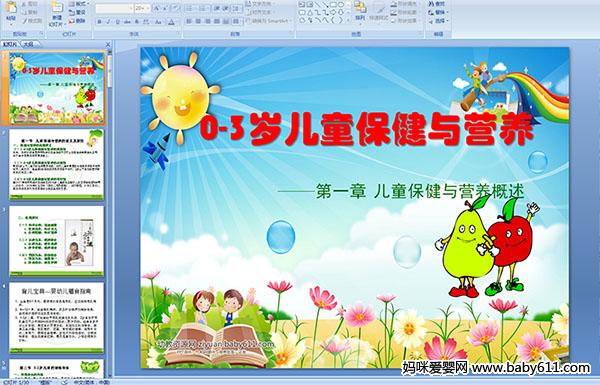
Task: Toggle text shadow formatting button
Action: (x=137, y=22)
